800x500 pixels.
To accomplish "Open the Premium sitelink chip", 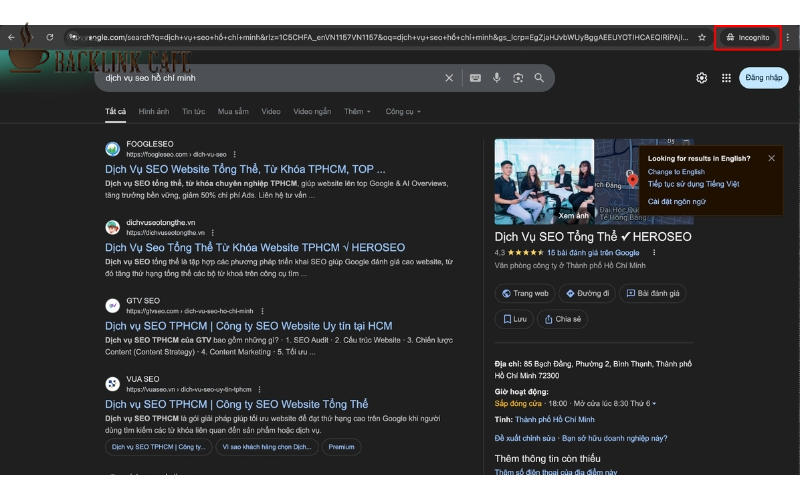I will click(341, 447).
